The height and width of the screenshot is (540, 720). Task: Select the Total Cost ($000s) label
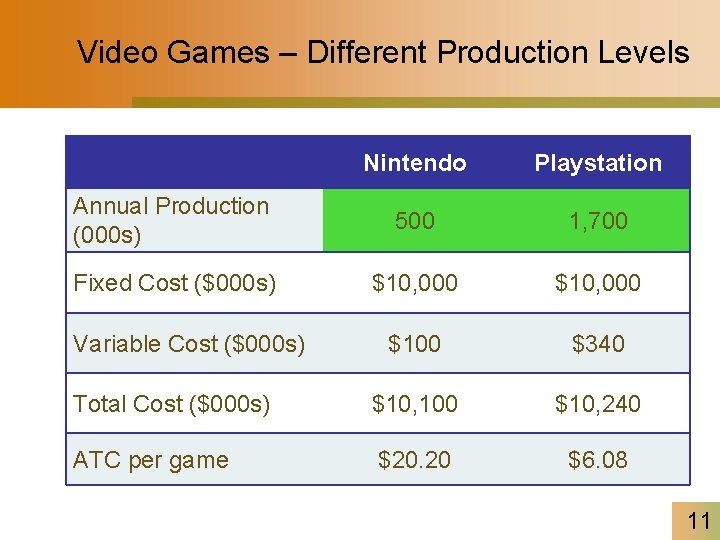[171, 404]
